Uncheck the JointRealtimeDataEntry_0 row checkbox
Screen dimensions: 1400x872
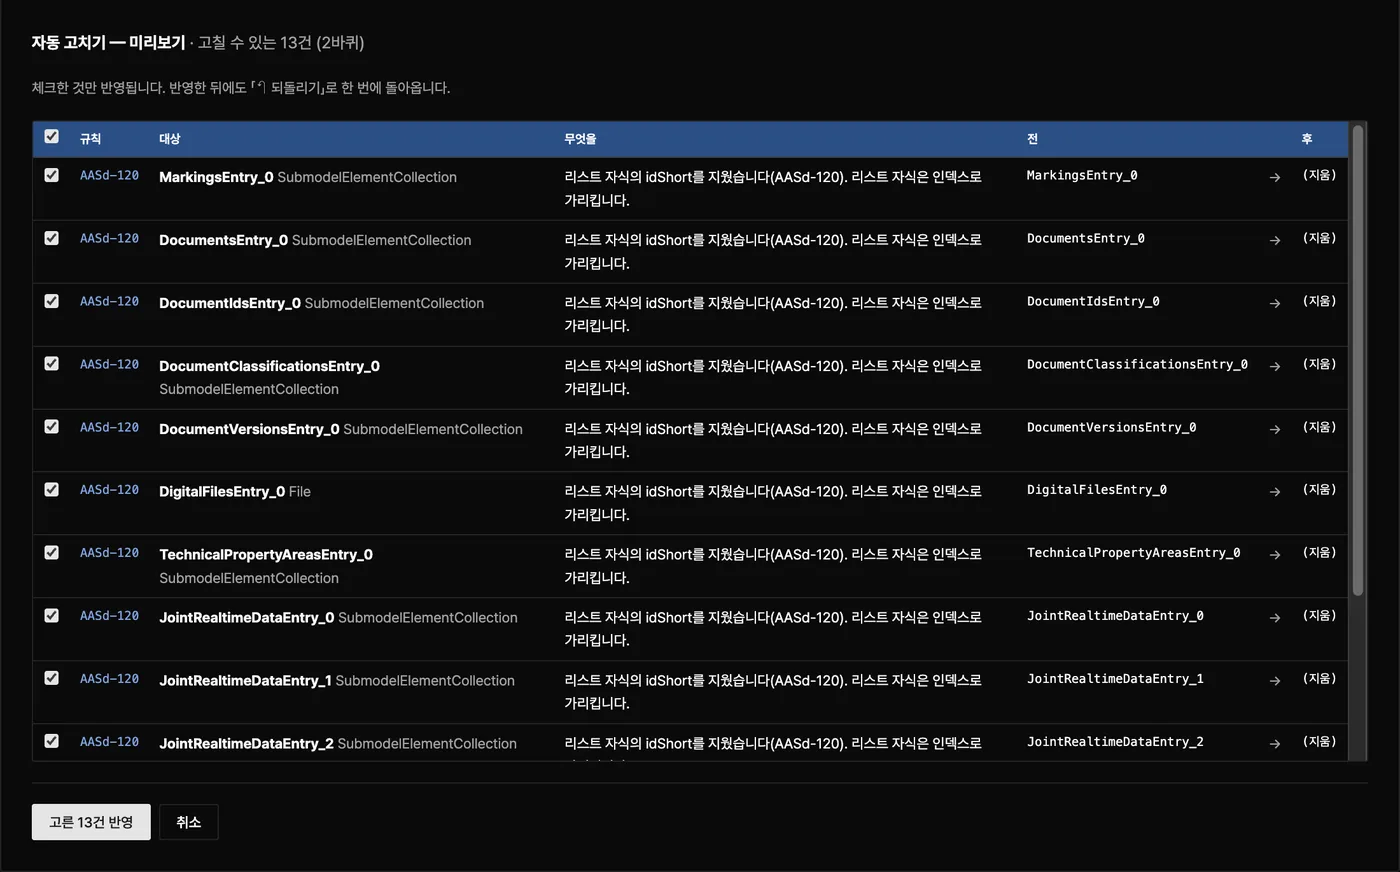pyautogui.click(x=52, y=616)
